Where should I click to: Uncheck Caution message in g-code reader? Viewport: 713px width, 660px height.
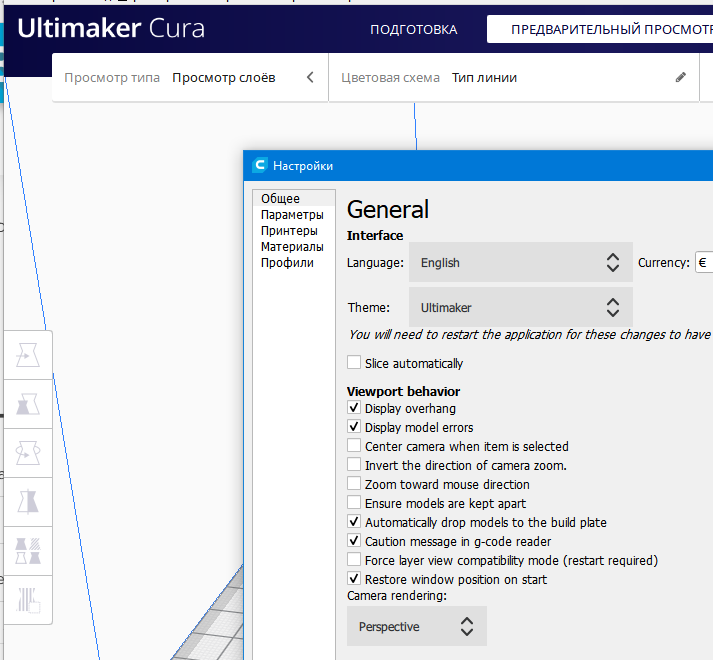point(354,540)
